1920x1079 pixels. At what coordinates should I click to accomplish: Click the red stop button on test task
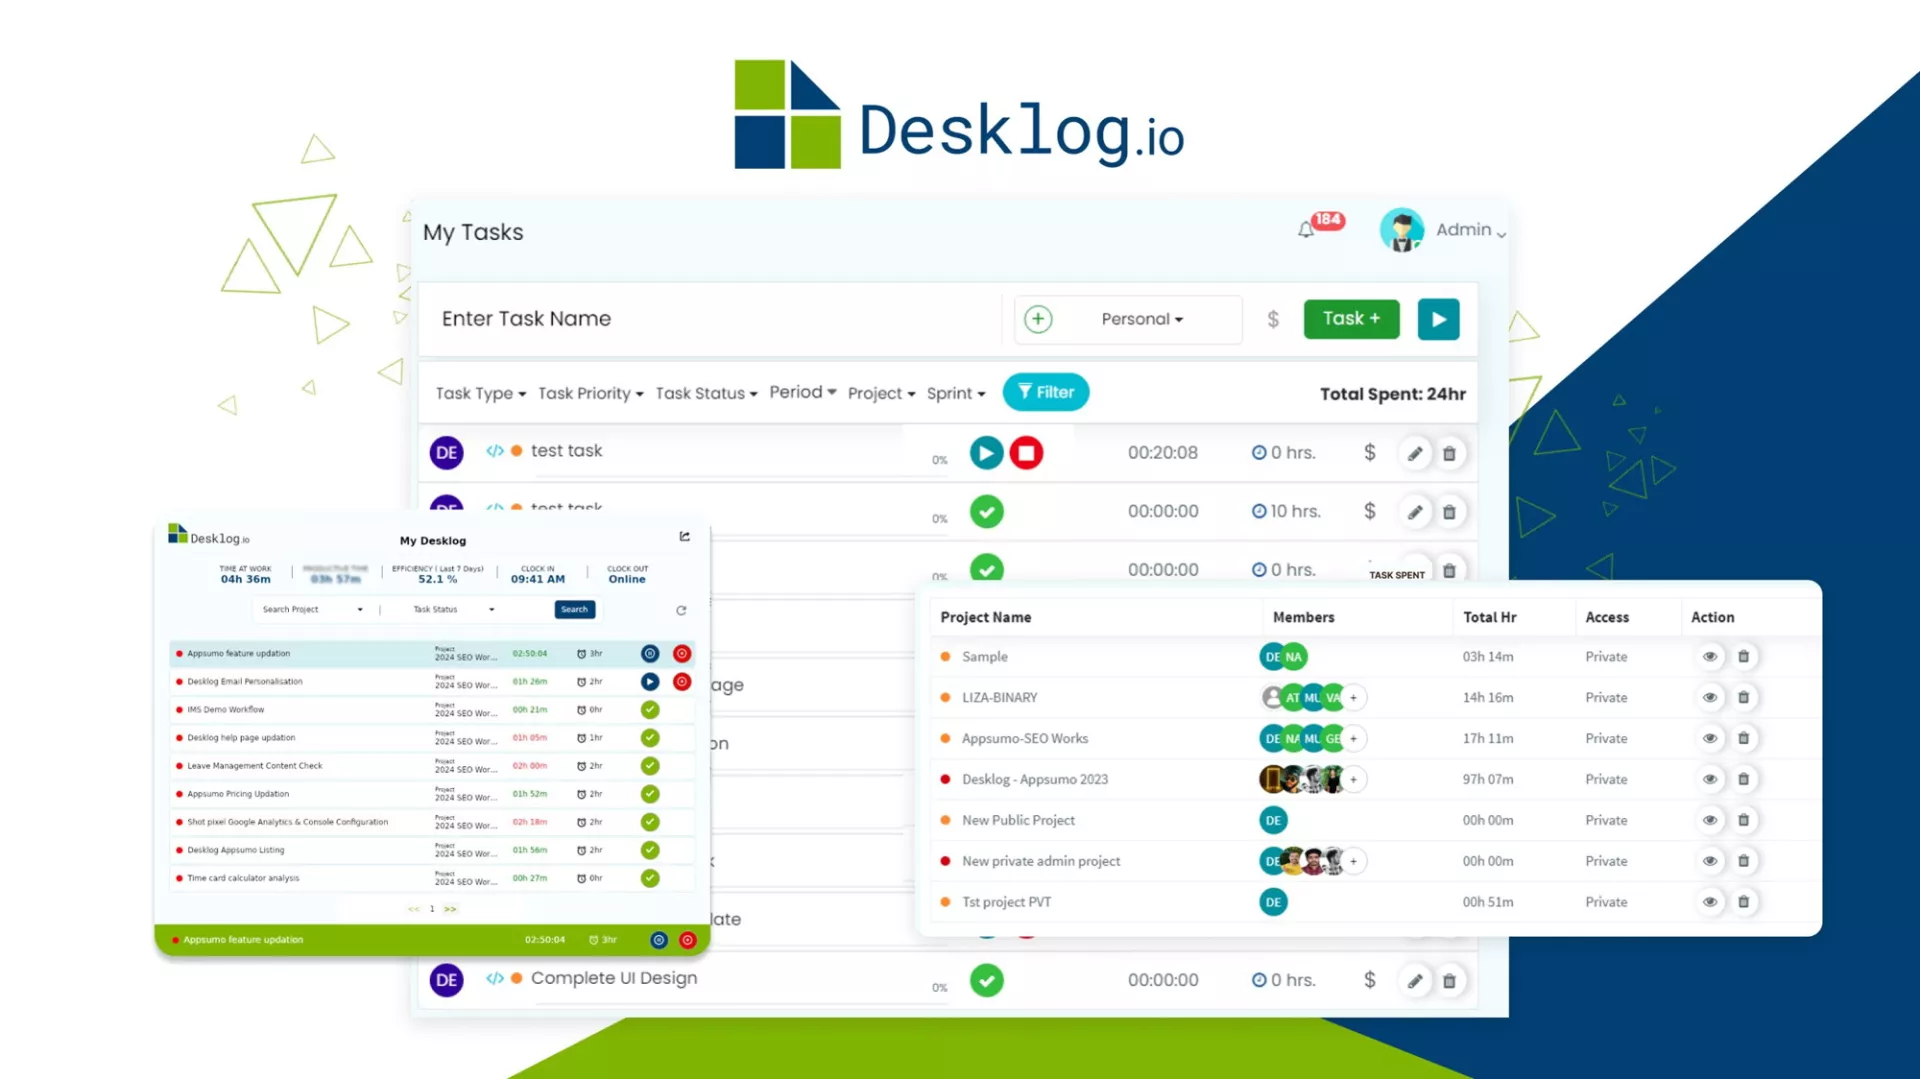[x=1026, y=453]
